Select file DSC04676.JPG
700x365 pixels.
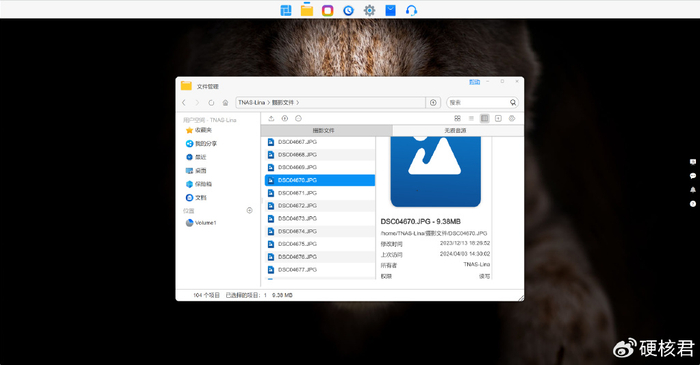[x=320, y=257]
